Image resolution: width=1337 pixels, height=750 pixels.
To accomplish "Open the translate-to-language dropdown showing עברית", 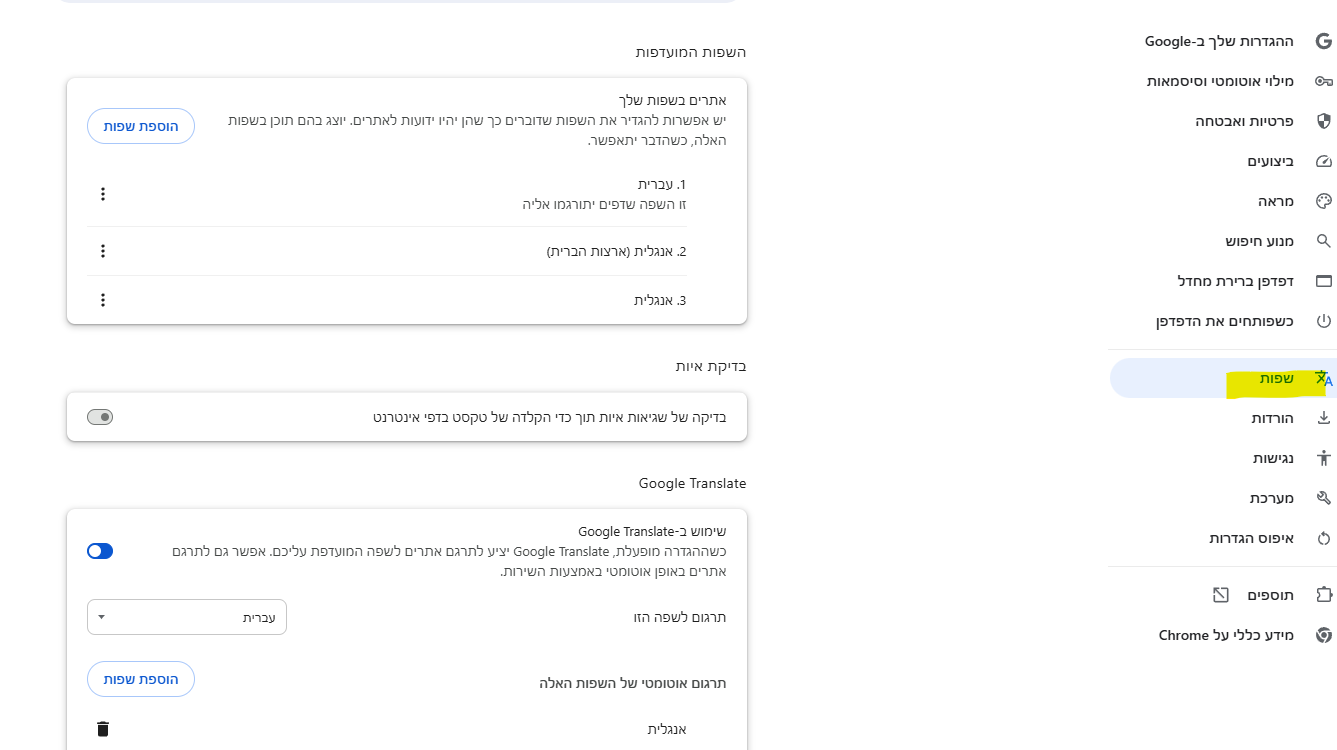I will [187, 617].
